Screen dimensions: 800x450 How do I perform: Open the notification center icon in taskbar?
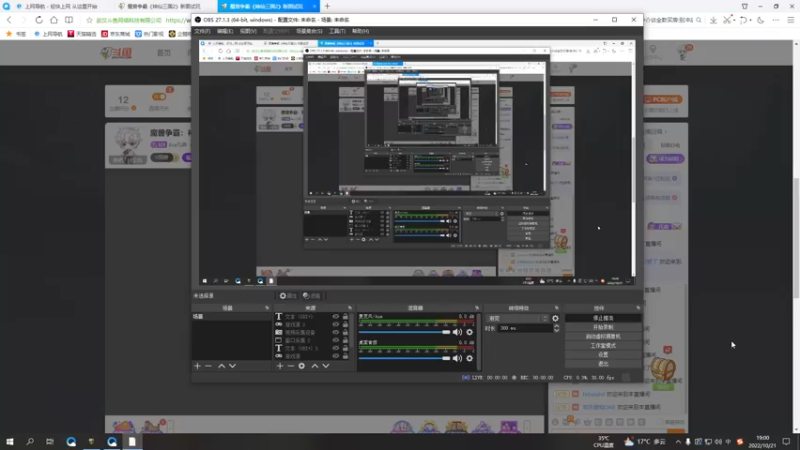point(786,441)
